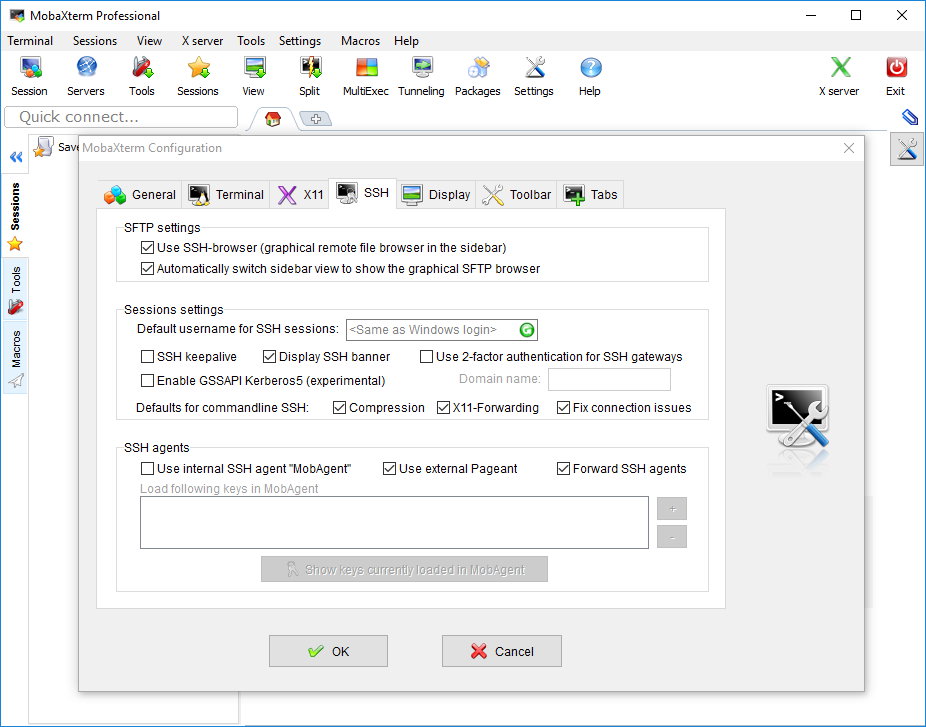The height and width of the screenshot is (727, 926).
Task: Open the Settings menu
Action: click(300, 41)
